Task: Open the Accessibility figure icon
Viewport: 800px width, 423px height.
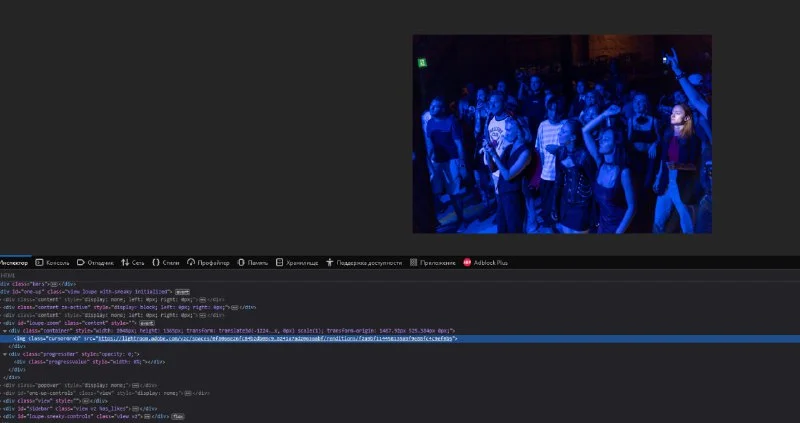Action: (x=329, y=262)
